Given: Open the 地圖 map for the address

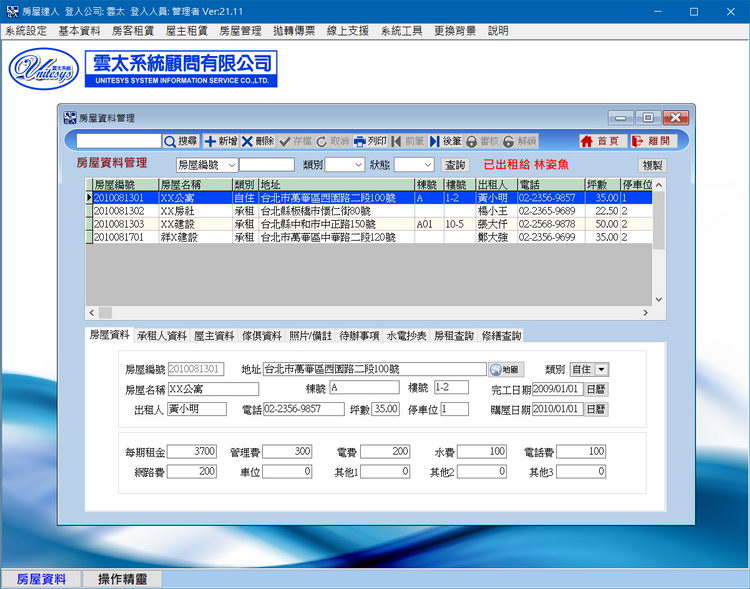Looking at the screenshot, I should [x=506, y=370].
